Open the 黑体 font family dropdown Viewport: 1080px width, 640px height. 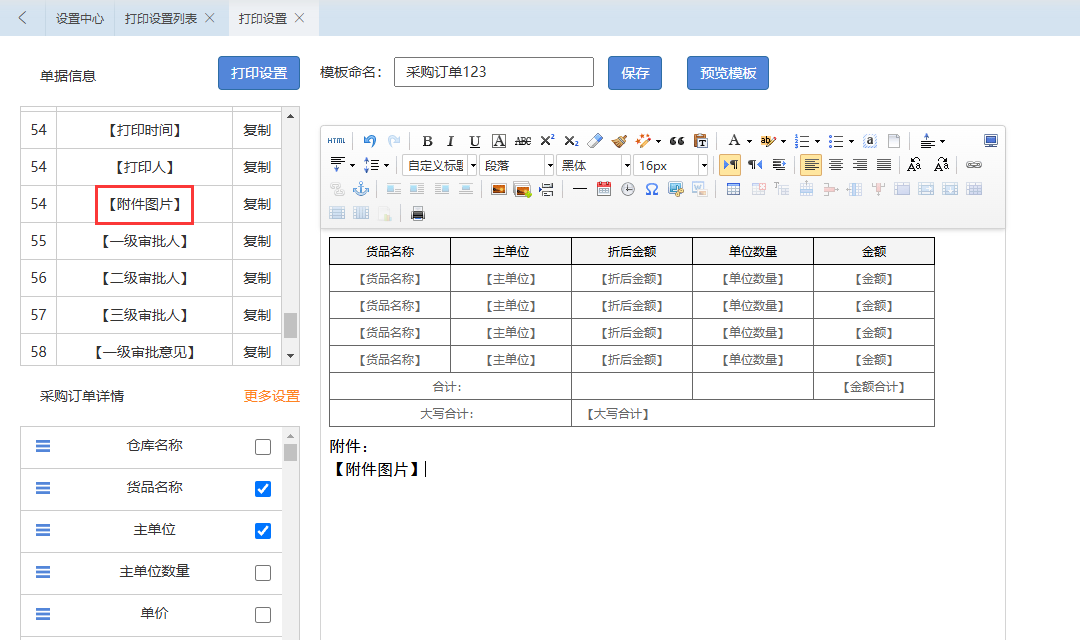594,165
